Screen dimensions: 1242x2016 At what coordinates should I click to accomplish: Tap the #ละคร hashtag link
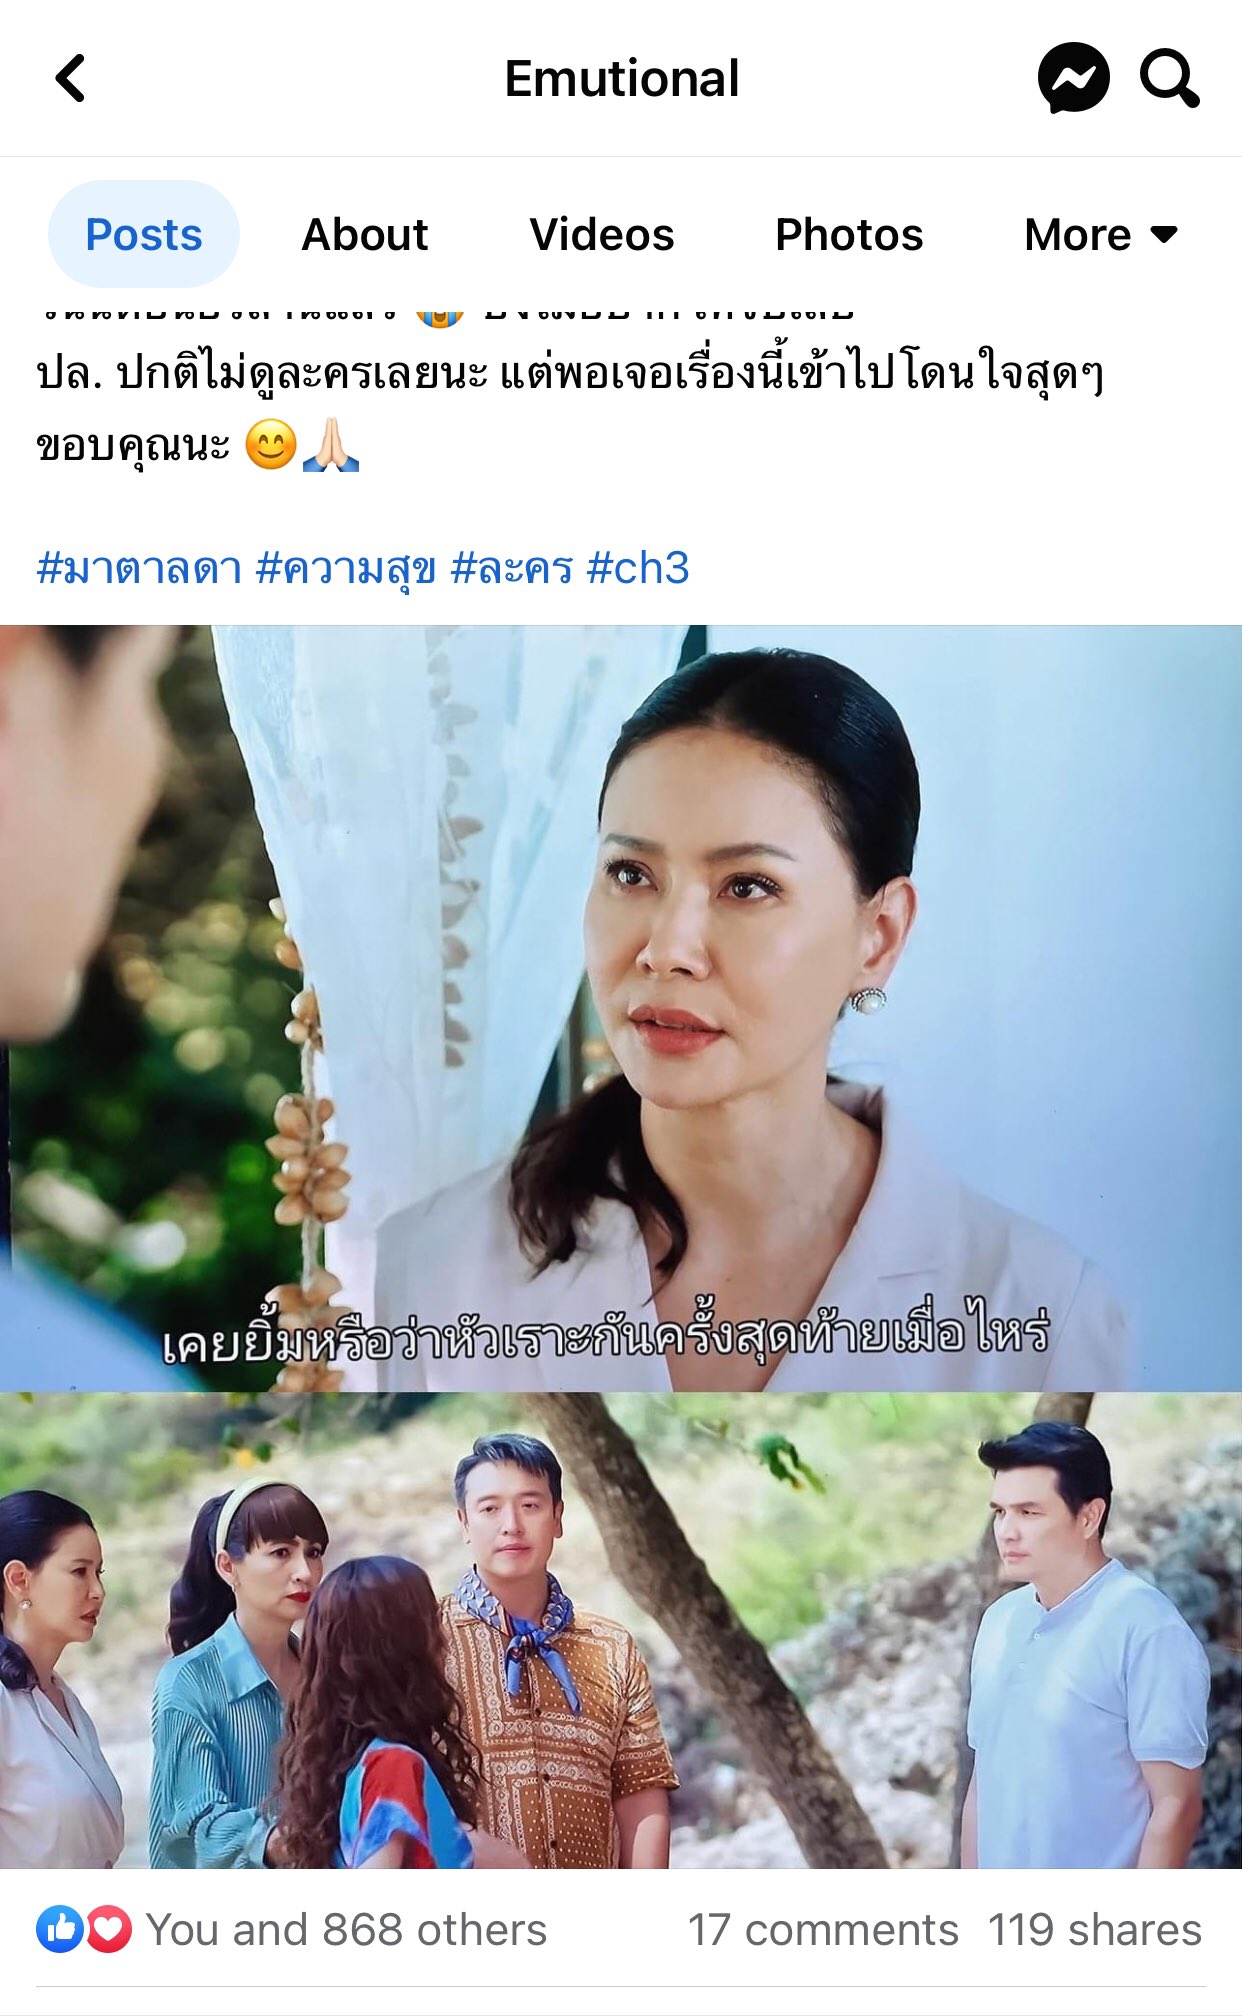511,568
